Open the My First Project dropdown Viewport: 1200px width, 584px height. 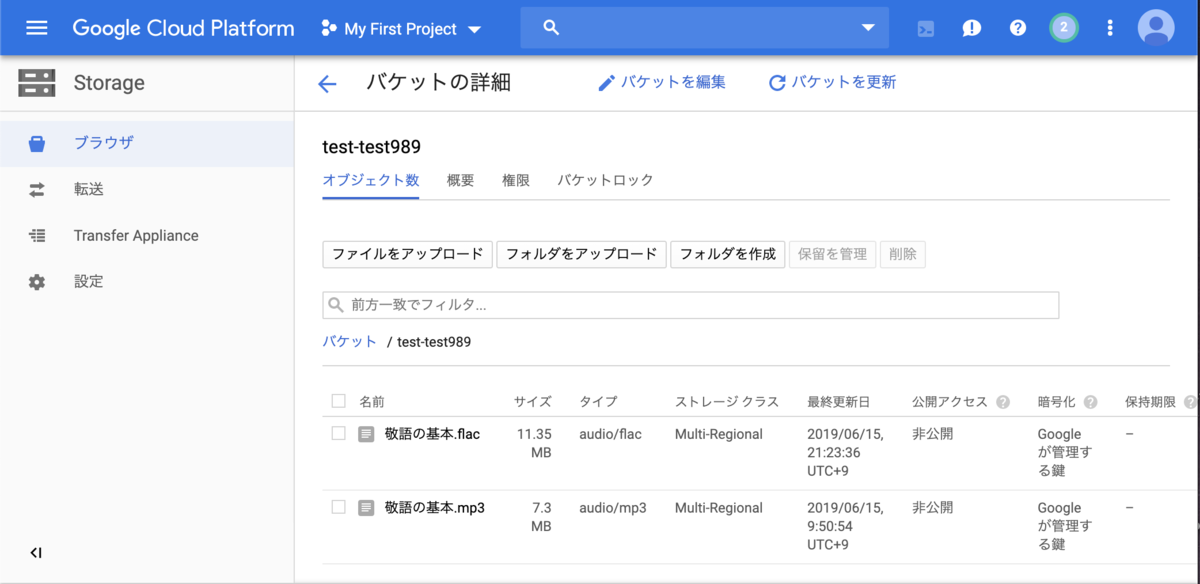402,29
